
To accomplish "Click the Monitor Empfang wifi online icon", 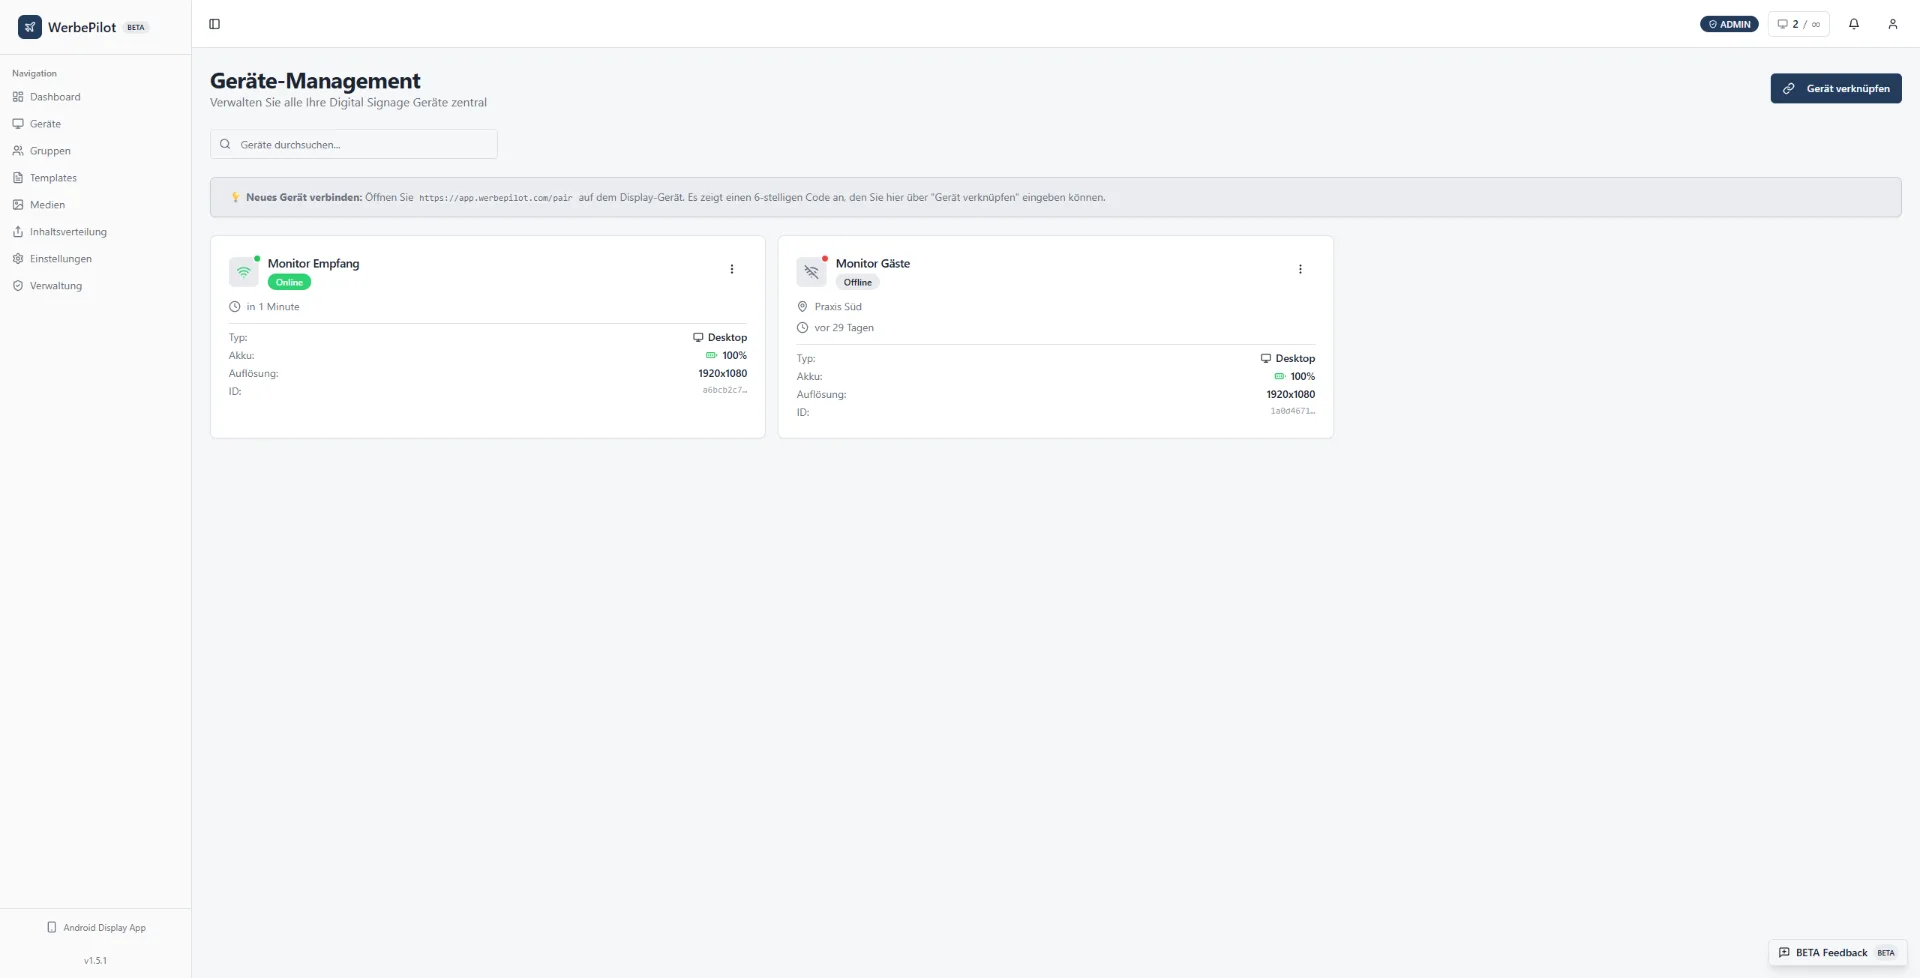I will [244, 272].
